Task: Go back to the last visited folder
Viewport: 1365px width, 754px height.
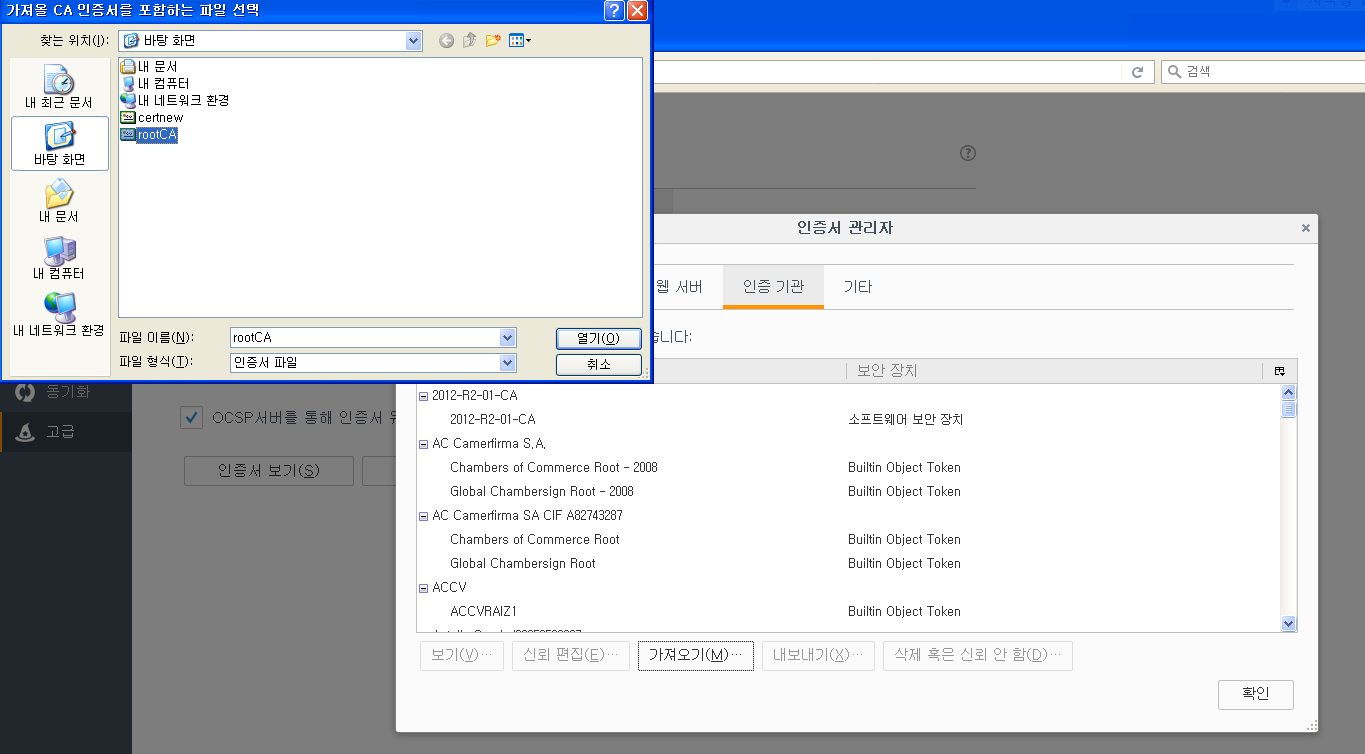Action: [x=446, y=41]
